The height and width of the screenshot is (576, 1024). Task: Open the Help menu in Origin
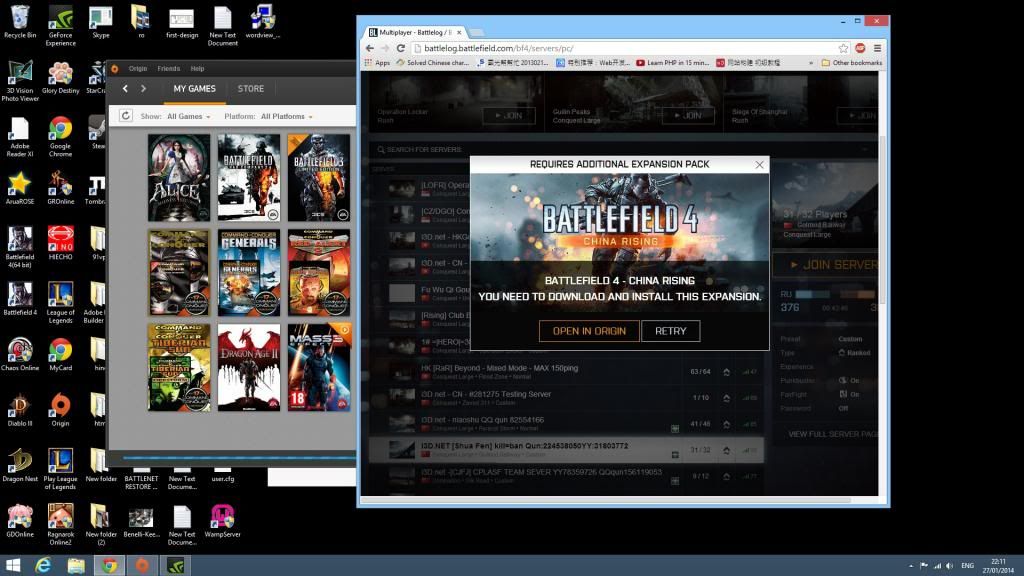point(197,69)
